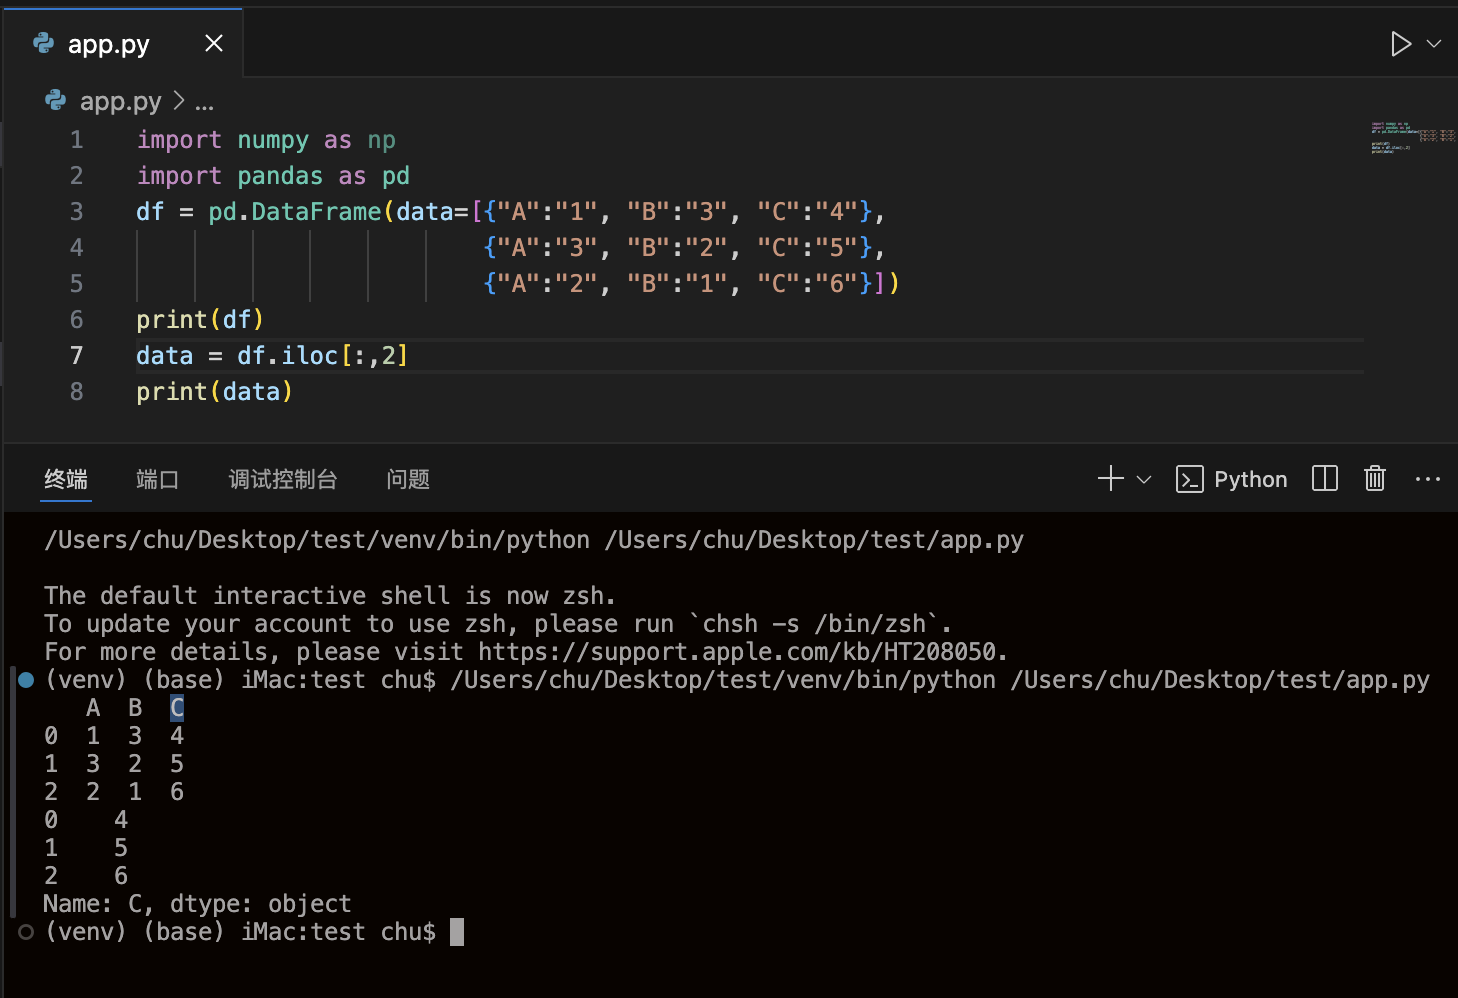The width and height of the screenshot is (1458, 998).
Task: Close the app.py editor tab
Action: [x=214, y=43]
